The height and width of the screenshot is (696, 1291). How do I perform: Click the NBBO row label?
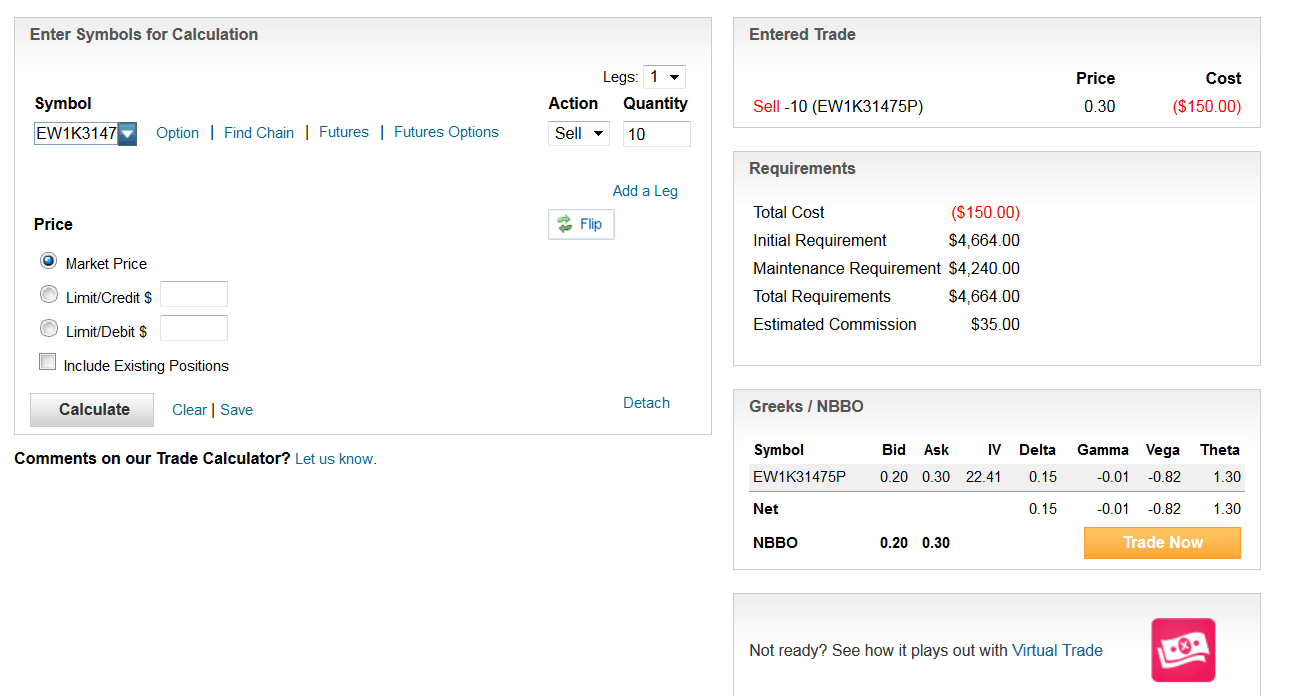click(775, 543)
